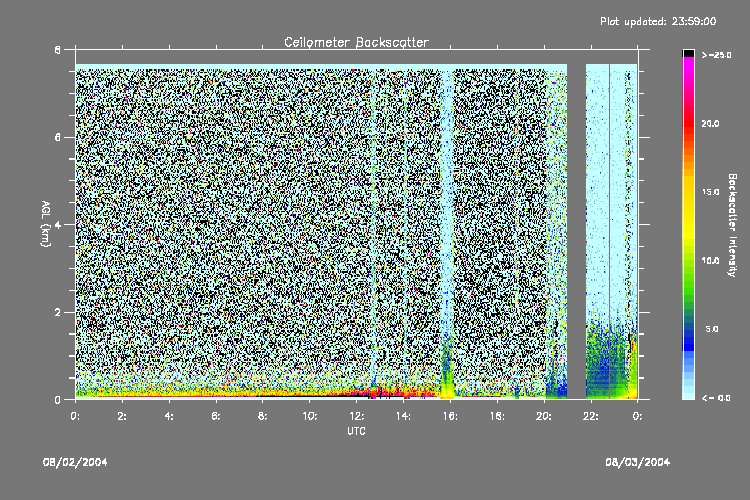
Task: Click the '18:' x-axis tick label
Action: point(497,416)
